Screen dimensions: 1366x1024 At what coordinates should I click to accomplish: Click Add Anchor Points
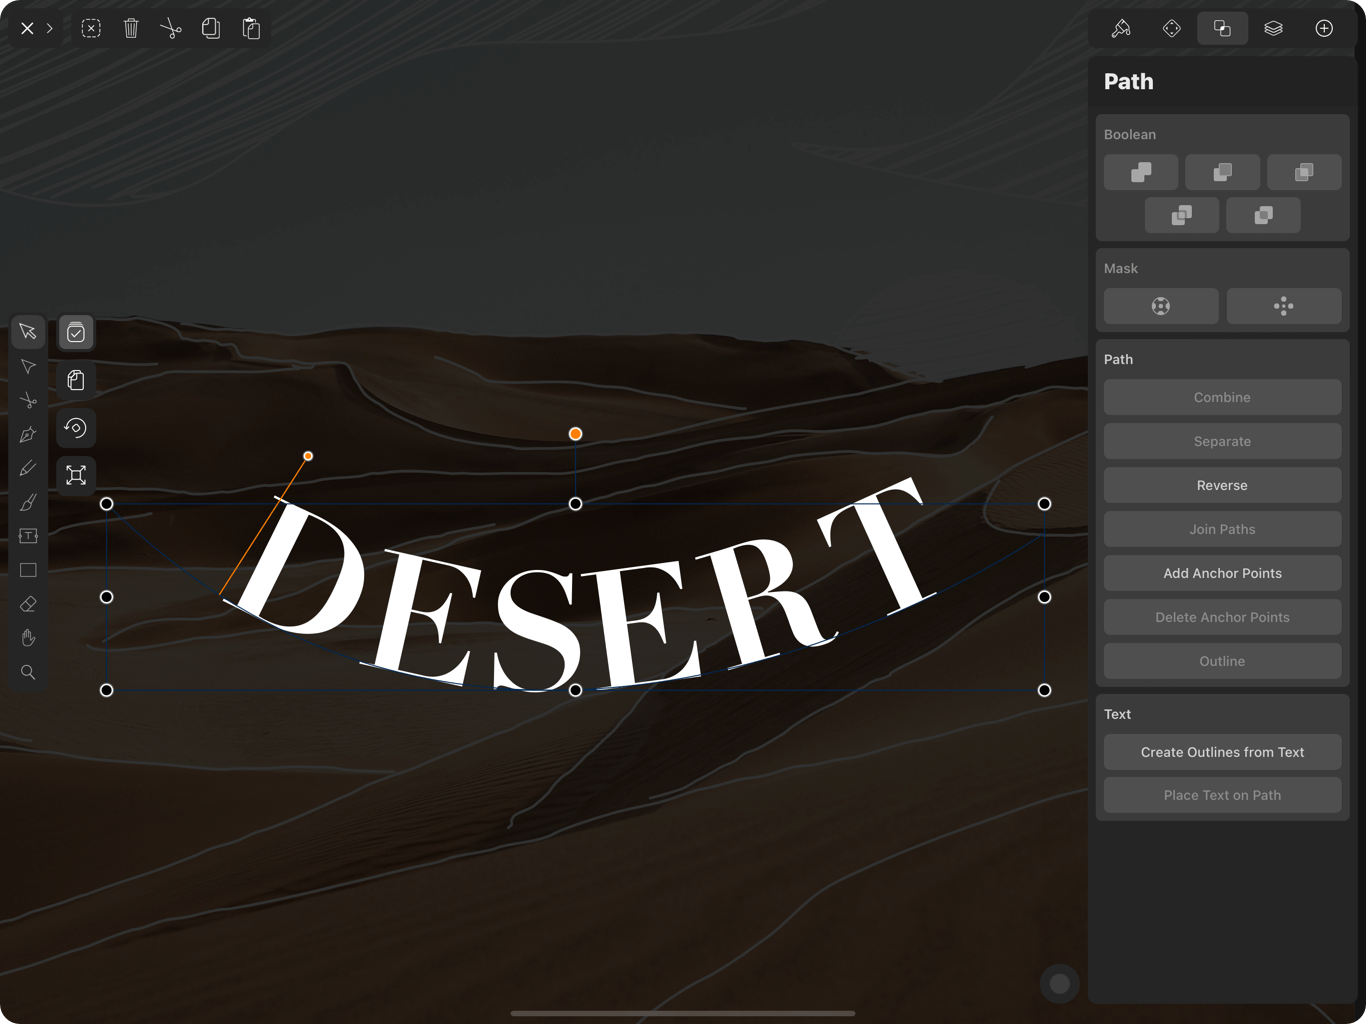click(1222, 573)
